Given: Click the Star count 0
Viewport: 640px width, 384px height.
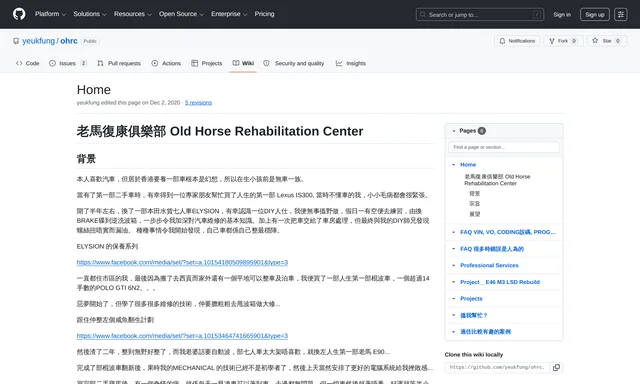Looking at the screenshot, I should tap(618, 41).
